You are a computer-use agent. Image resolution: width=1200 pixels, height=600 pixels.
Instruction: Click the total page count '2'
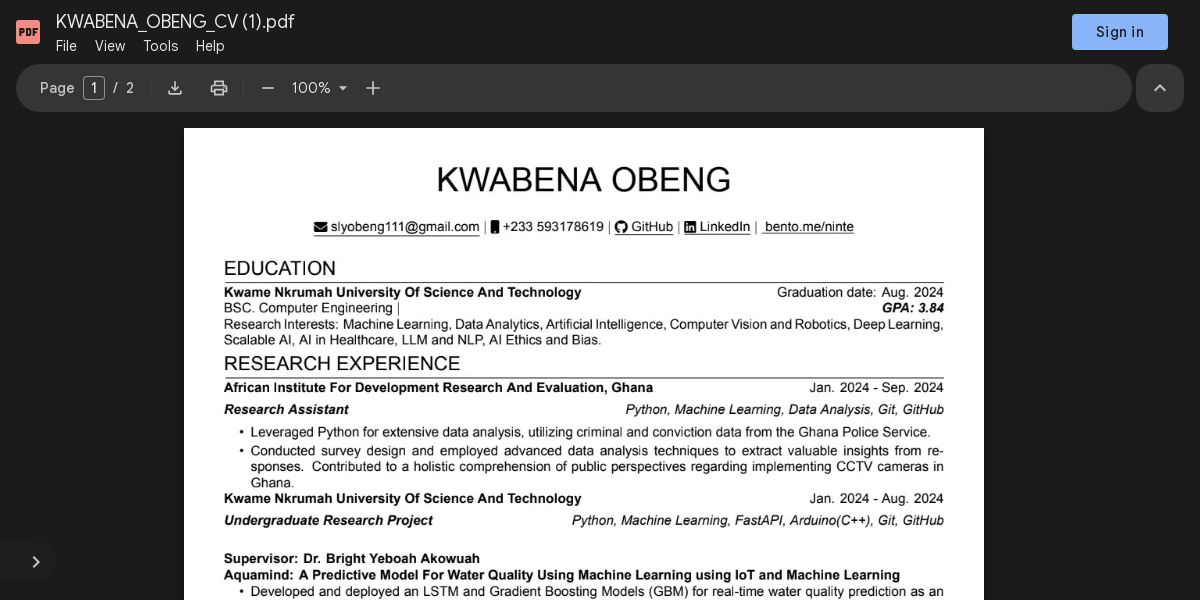130,88
